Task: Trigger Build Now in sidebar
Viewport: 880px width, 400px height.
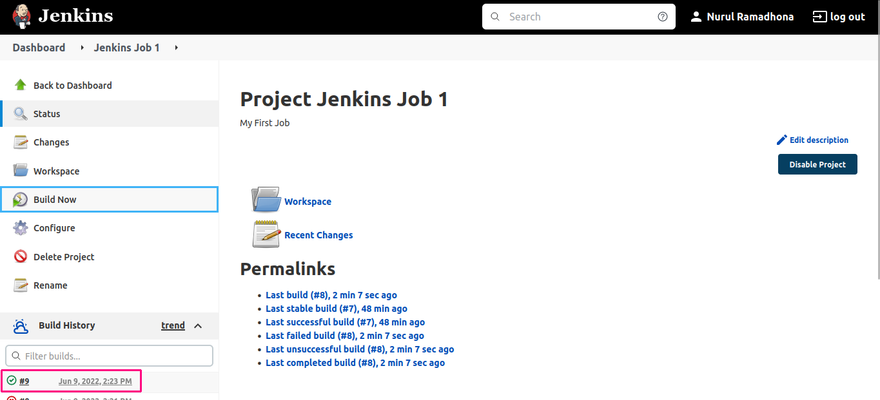Action: (55, 200)
